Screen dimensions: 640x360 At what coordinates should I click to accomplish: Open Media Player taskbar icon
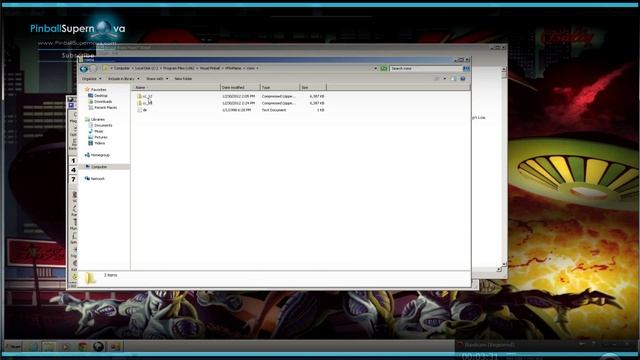[66, 347]
